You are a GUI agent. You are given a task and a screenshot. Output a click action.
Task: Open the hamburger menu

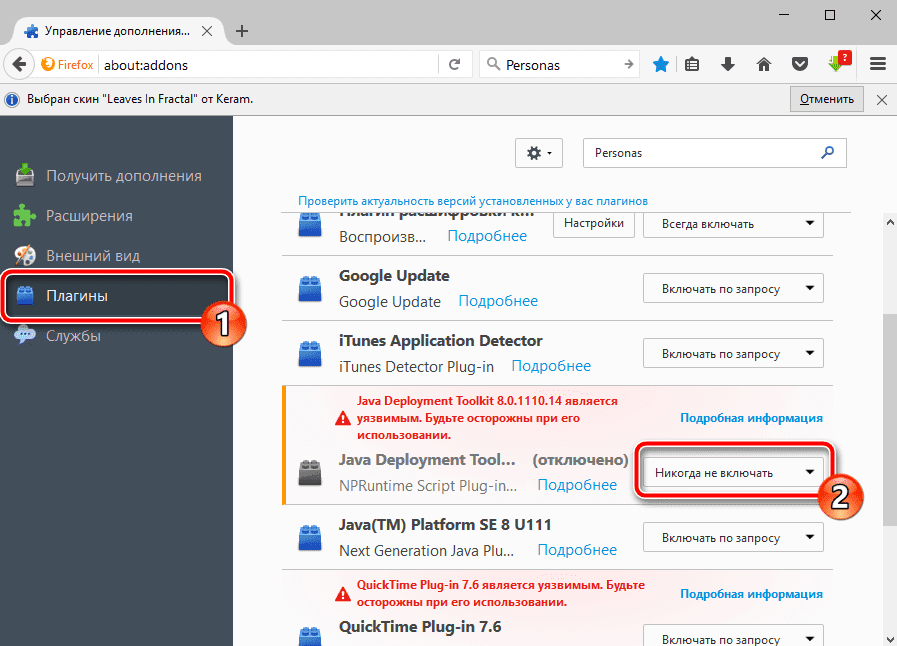click(x=878, y=64)
